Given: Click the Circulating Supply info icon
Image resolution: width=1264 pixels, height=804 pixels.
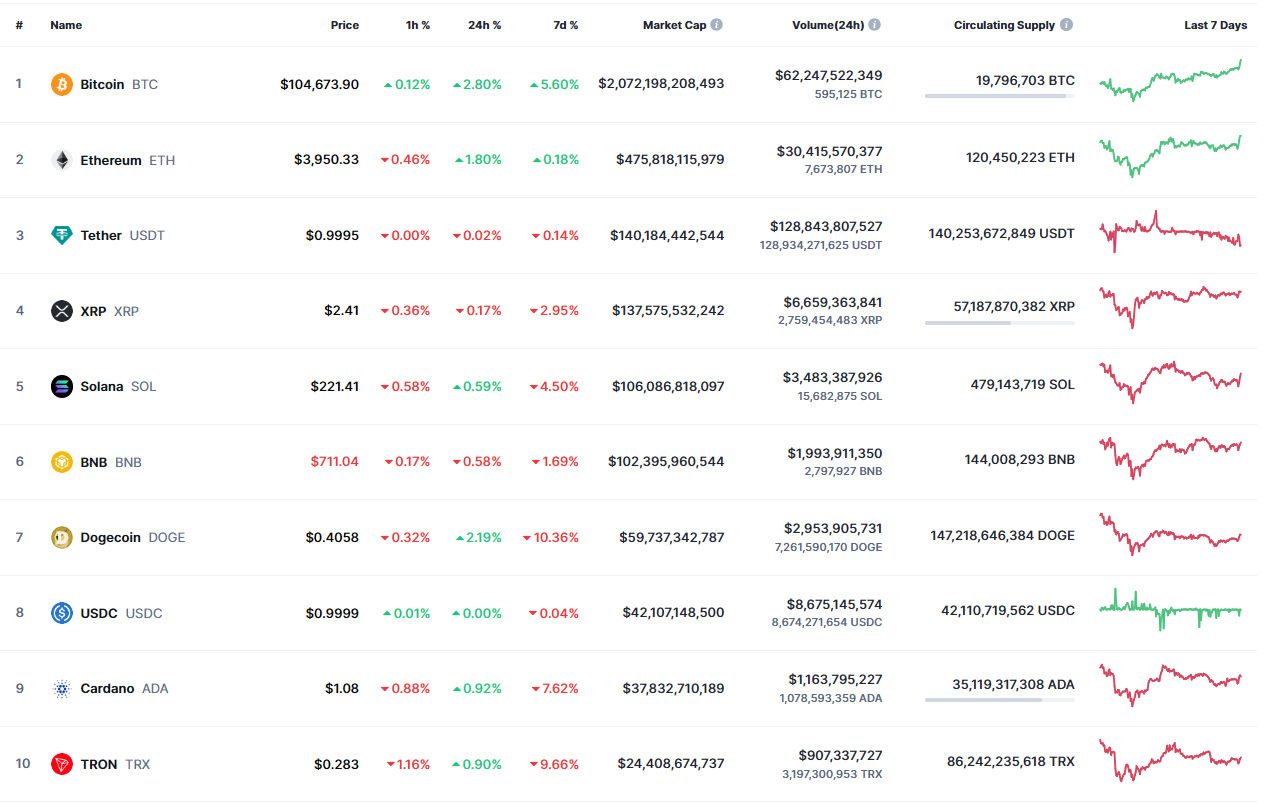Looking at the screenshot, I should click(x=1066, y=25).
